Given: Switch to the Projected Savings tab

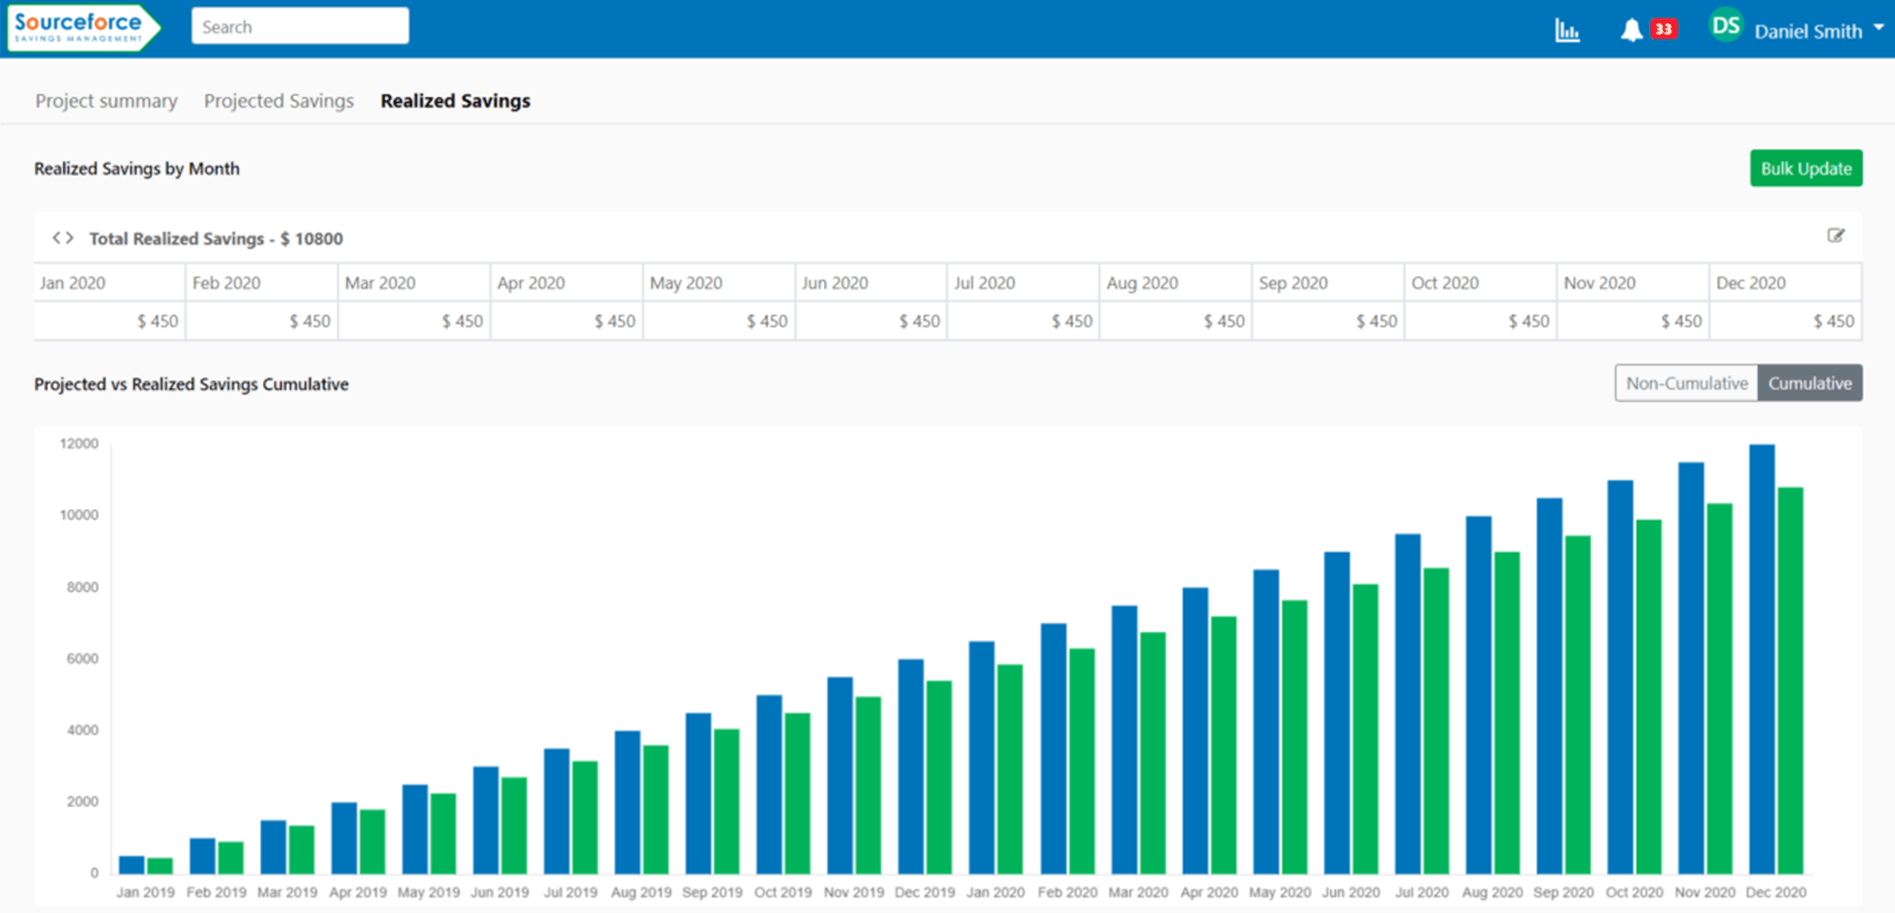Looking at the screenshot, I should coord(279,101).
